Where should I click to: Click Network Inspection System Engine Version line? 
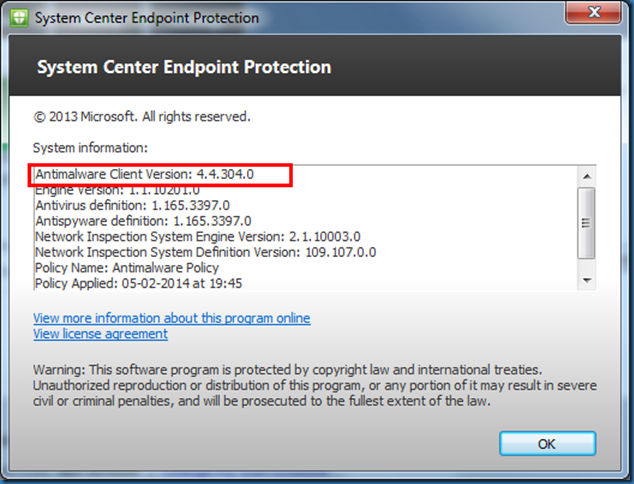click(197, 237)
